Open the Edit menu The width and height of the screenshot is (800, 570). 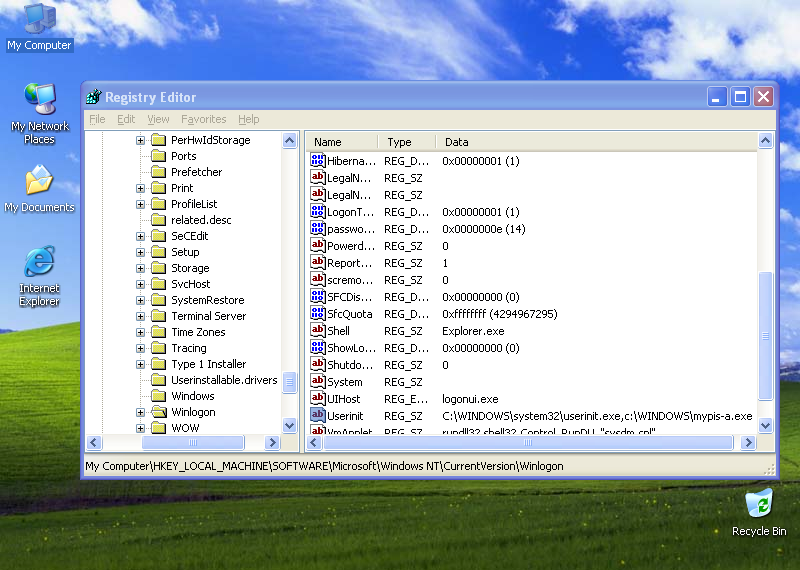coord(126,119)
